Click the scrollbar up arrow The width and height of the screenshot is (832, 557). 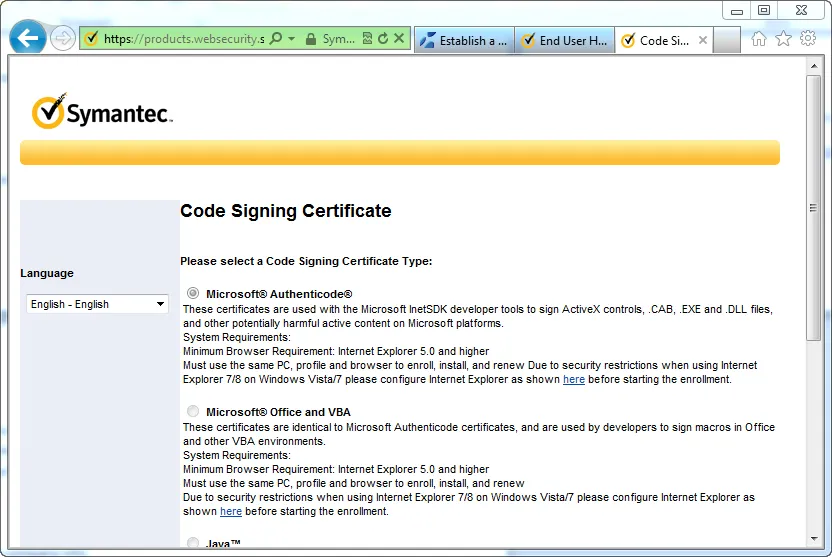814,66
